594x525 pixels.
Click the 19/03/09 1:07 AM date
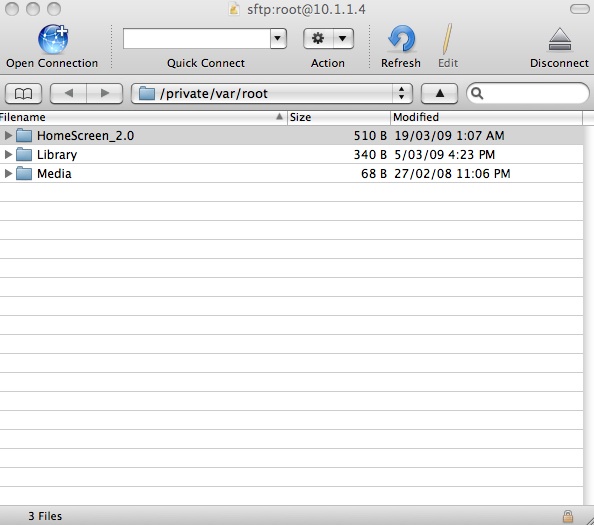coord(449,136)
